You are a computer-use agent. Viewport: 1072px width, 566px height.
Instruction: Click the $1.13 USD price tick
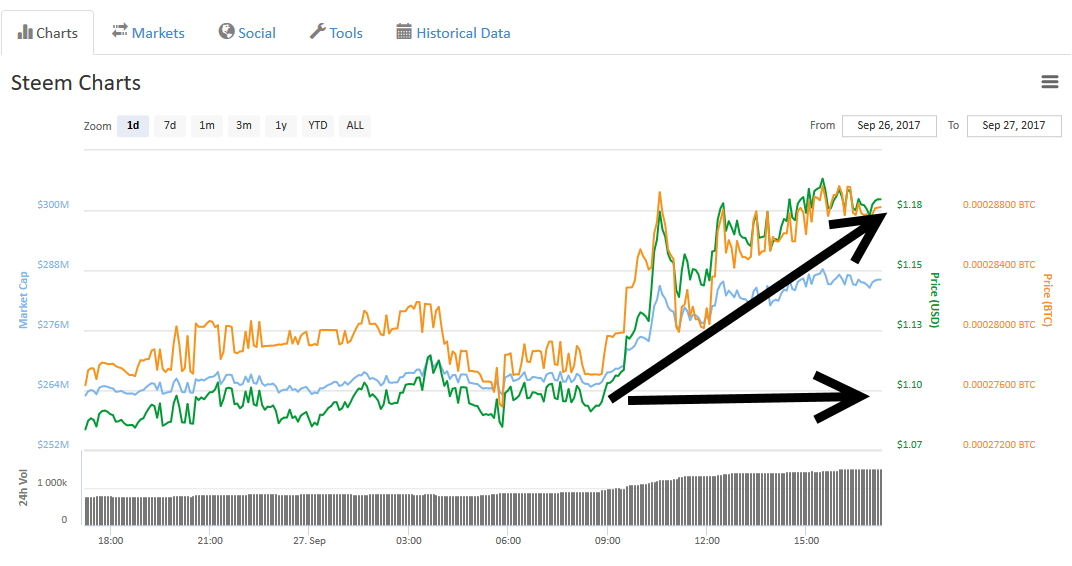[909, 325]
